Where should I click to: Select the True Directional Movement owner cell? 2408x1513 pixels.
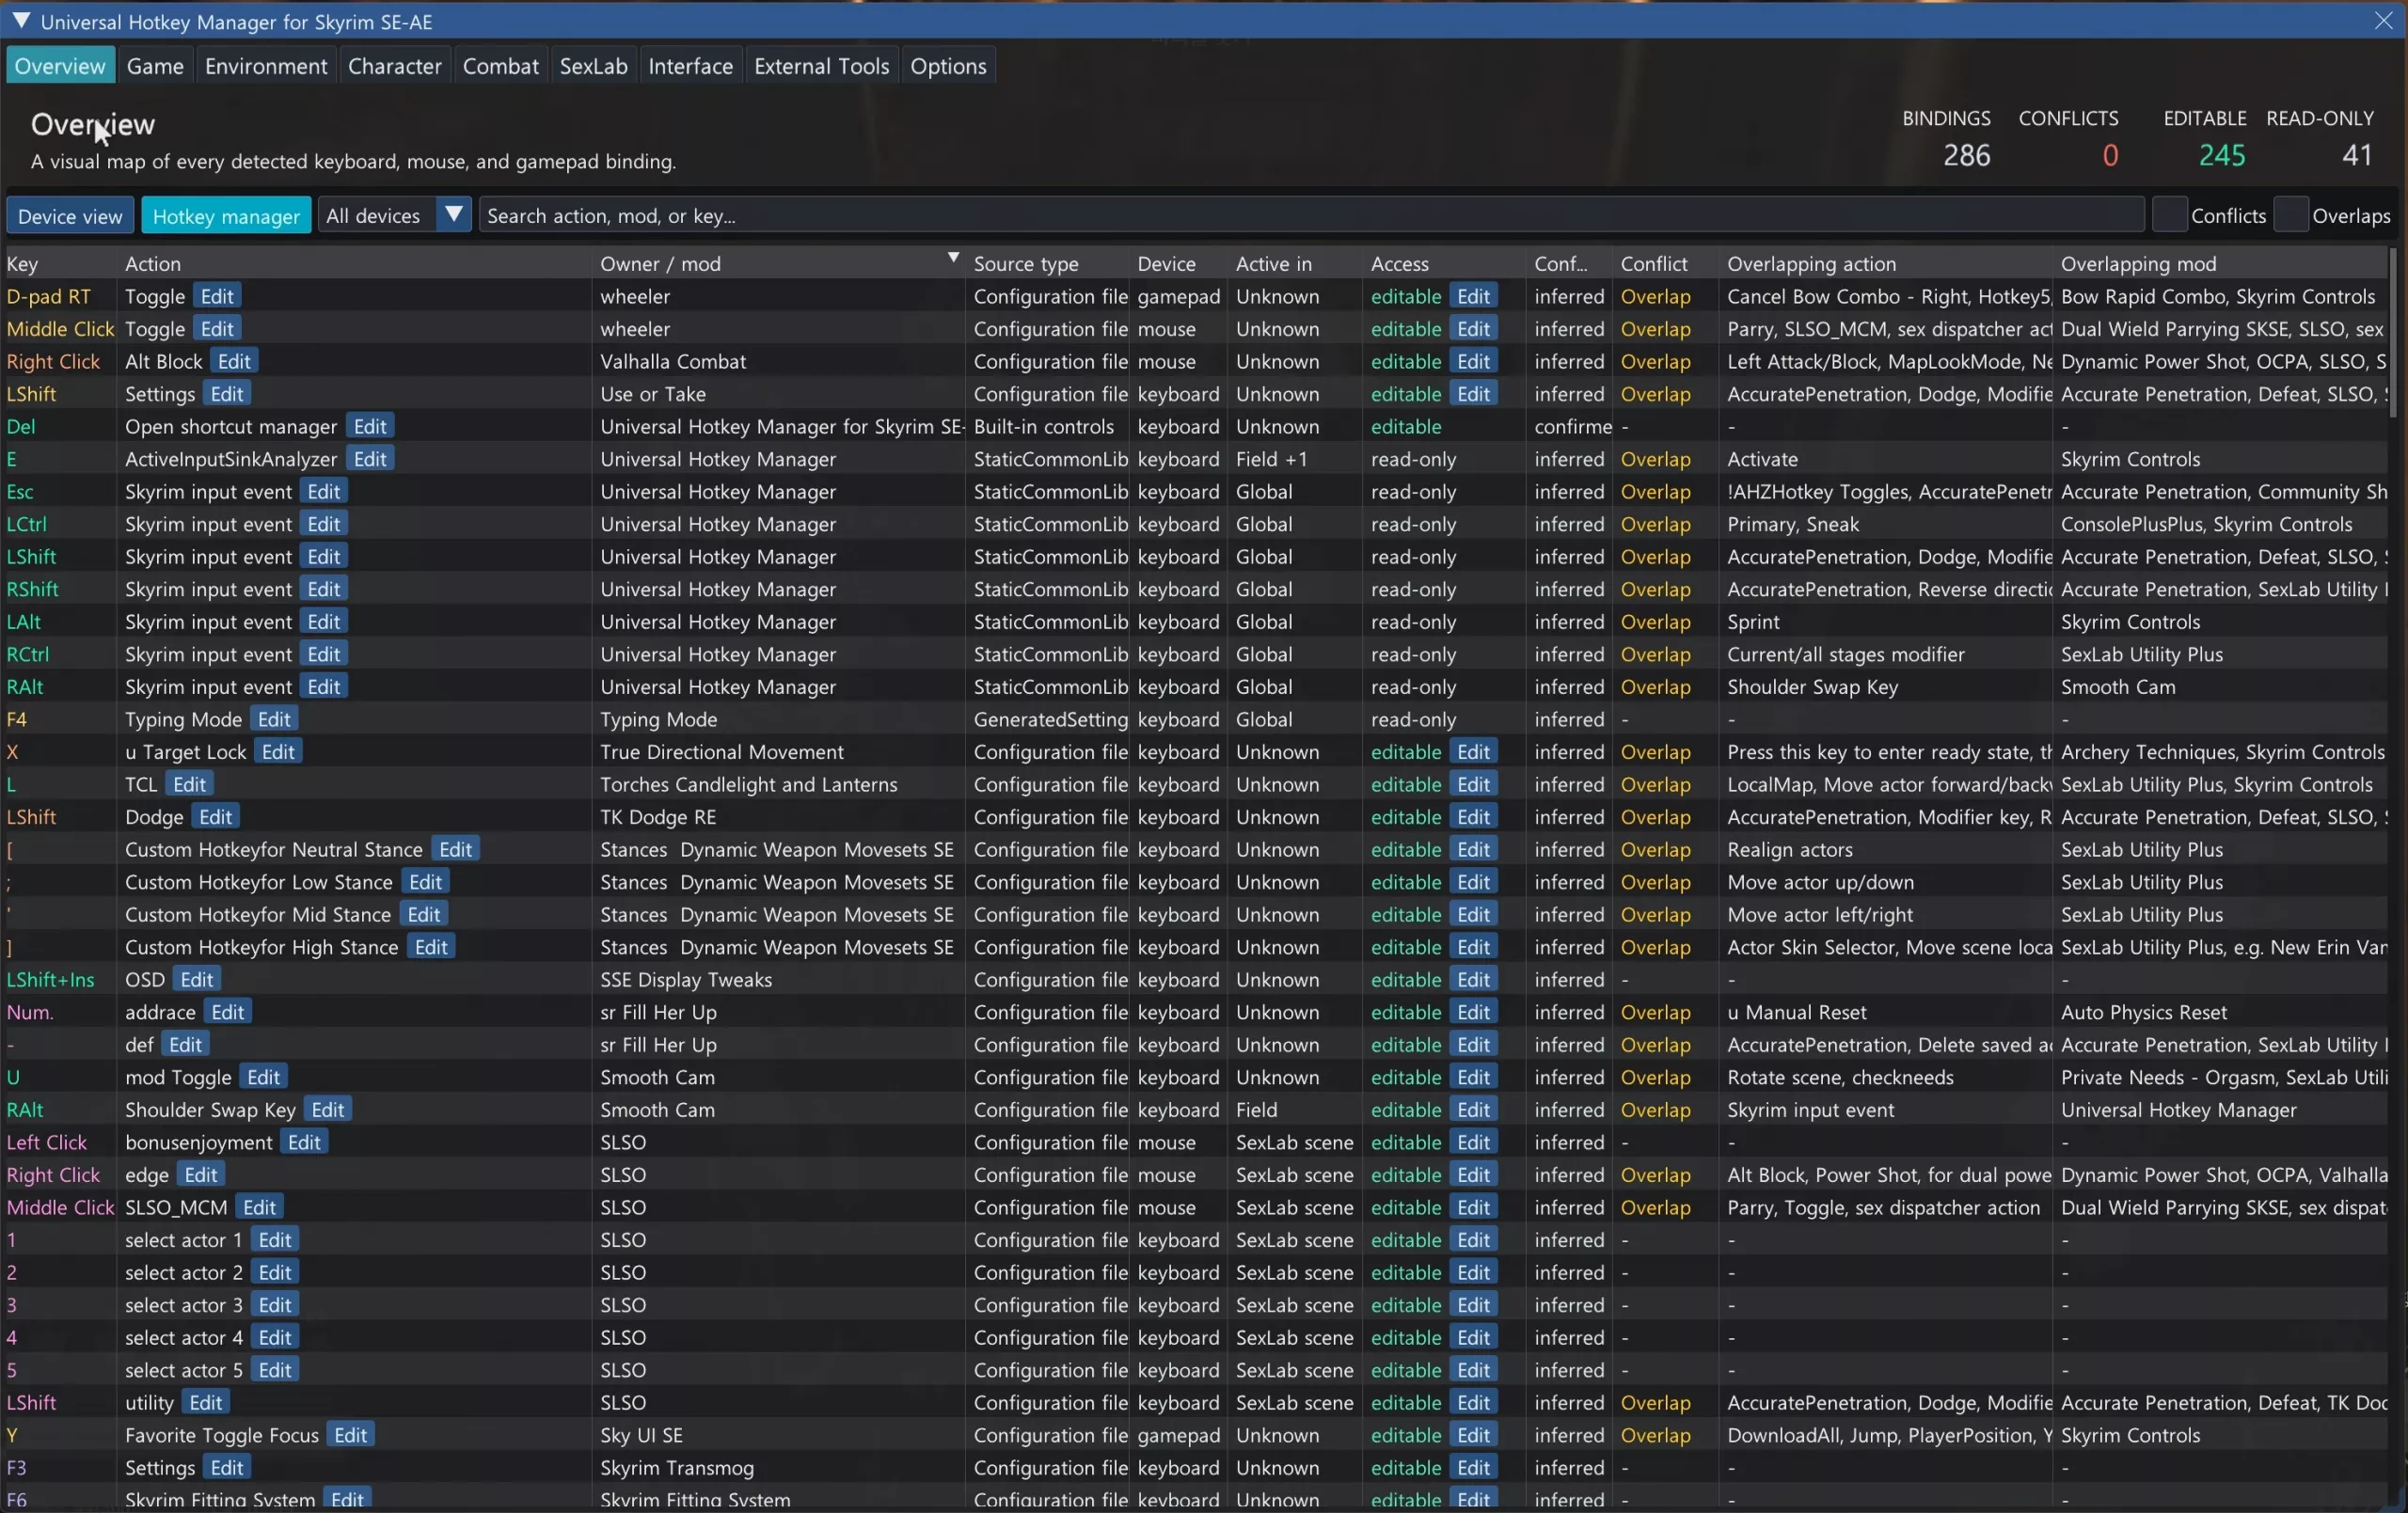click(x=722, y=752)
